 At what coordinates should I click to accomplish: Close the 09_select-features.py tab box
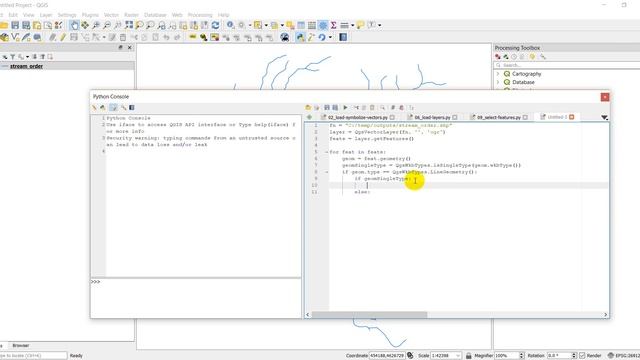(x=525, y=117)
